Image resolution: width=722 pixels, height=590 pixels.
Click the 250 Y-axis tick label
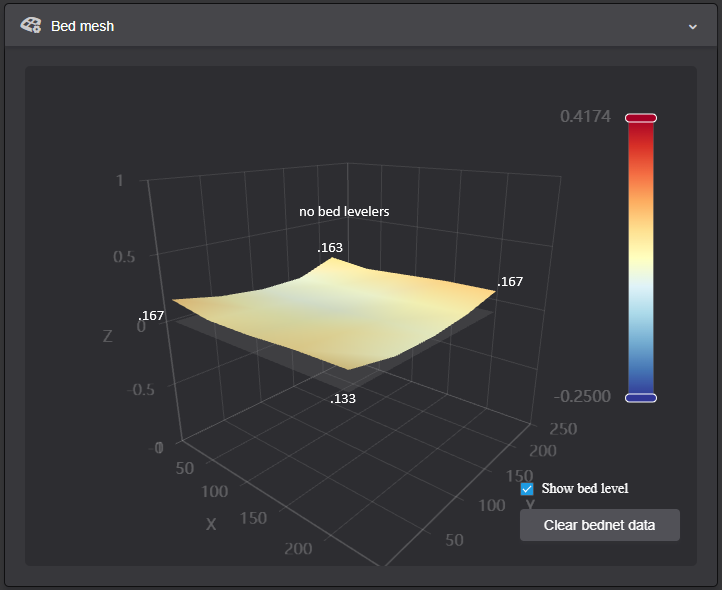tap(563, 429)
